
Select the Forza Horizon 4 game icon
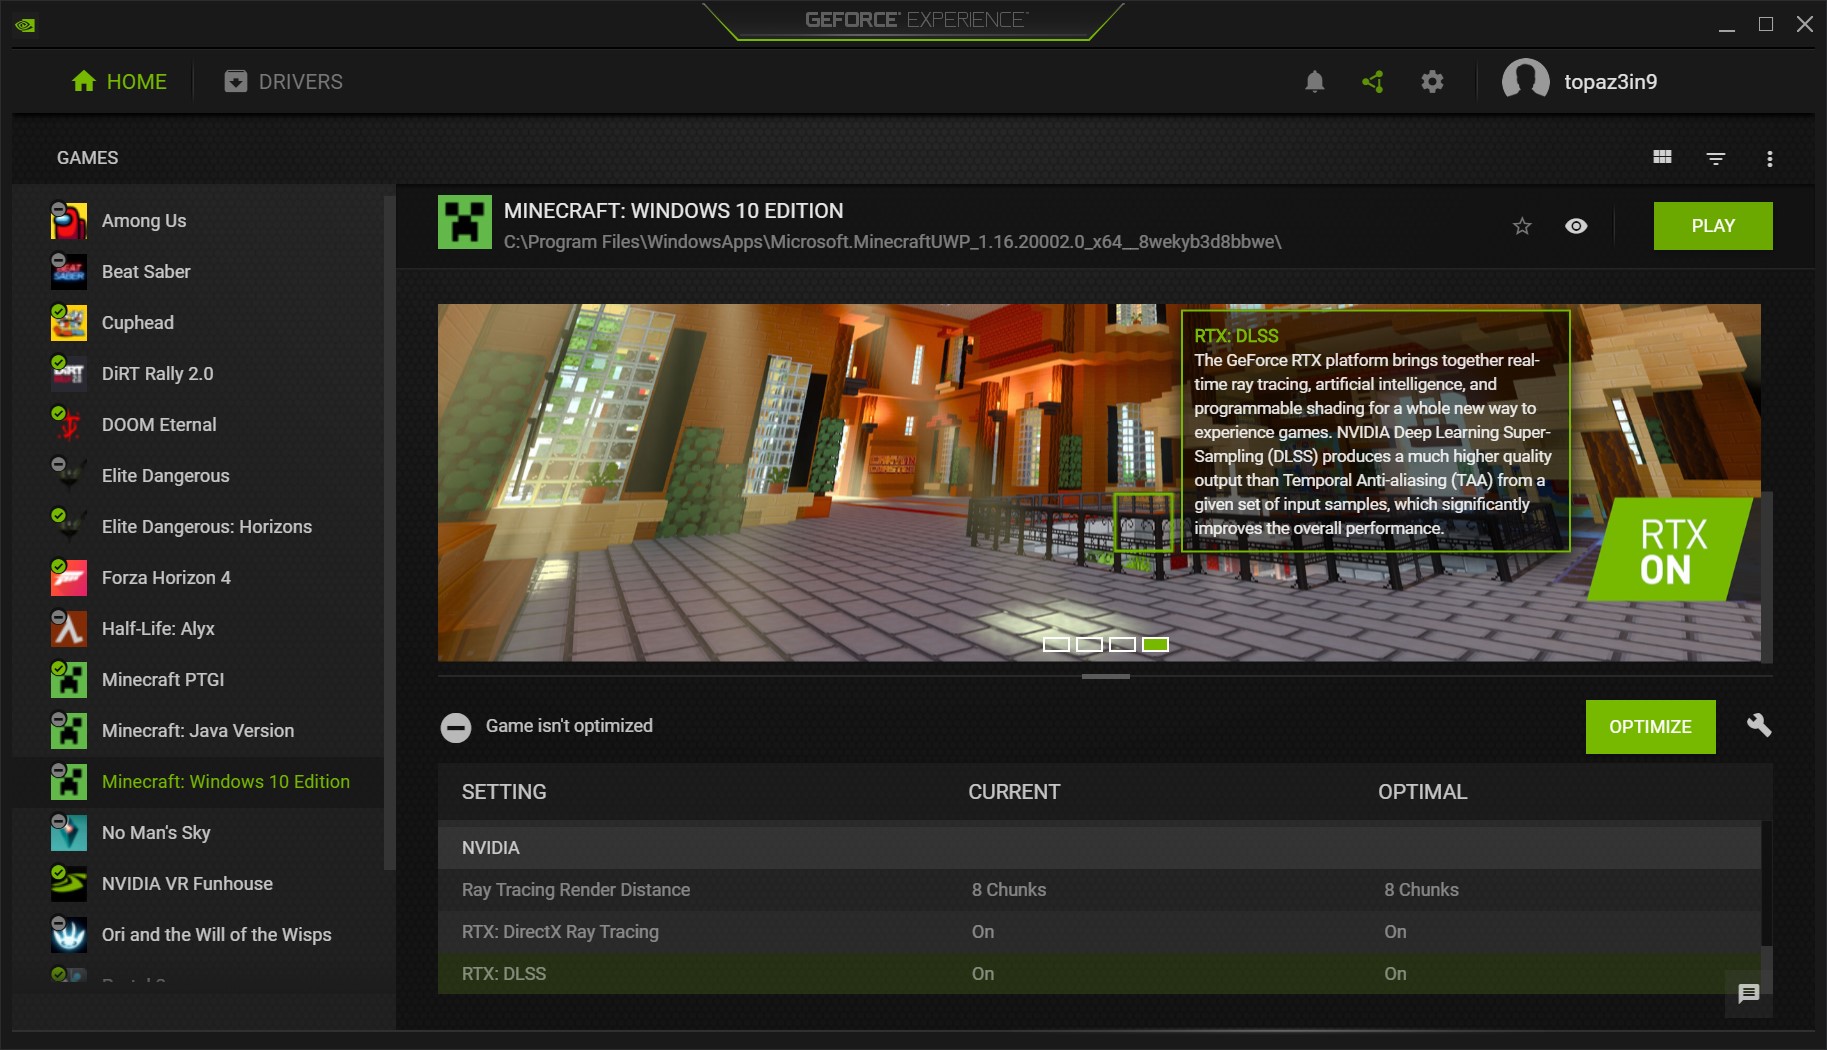tap(68, 578)
